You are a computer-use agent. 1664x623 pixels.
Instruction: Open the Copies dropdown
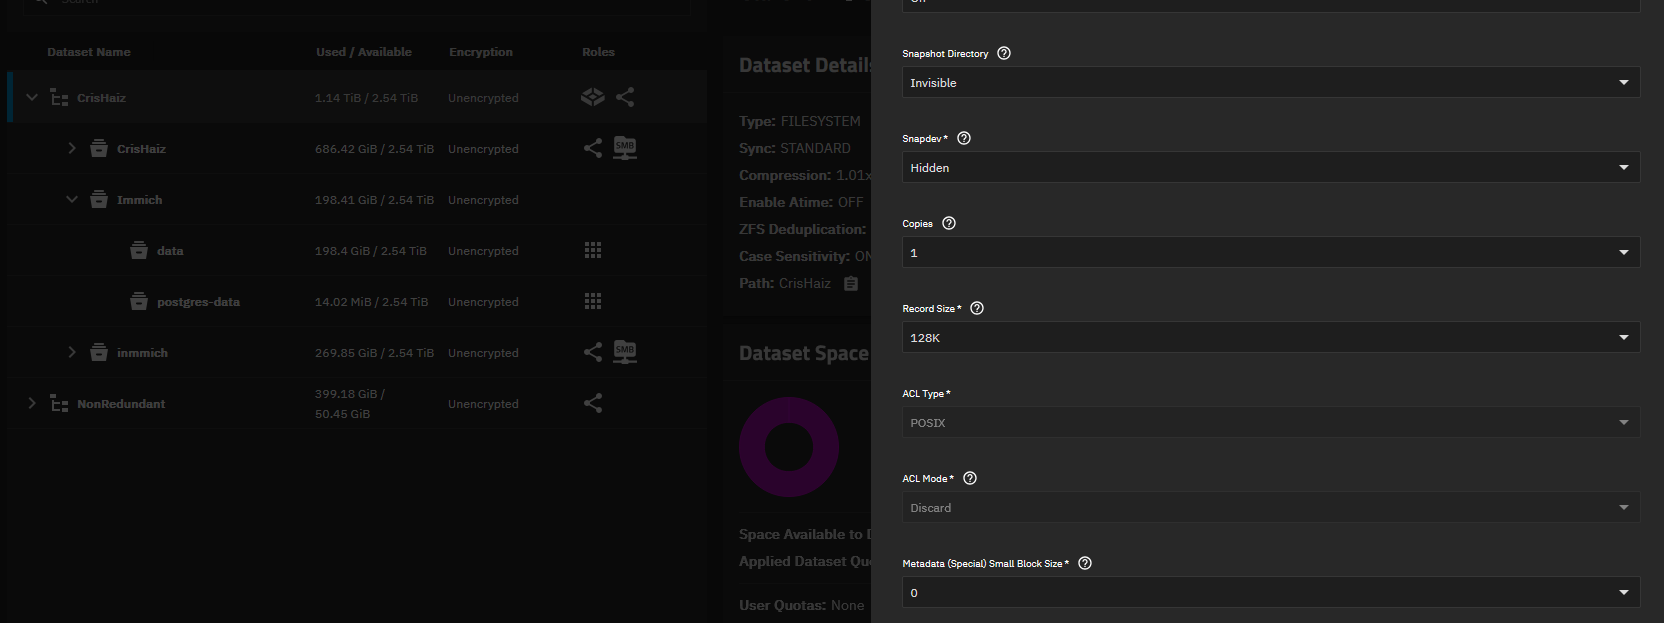point(1270,252)
